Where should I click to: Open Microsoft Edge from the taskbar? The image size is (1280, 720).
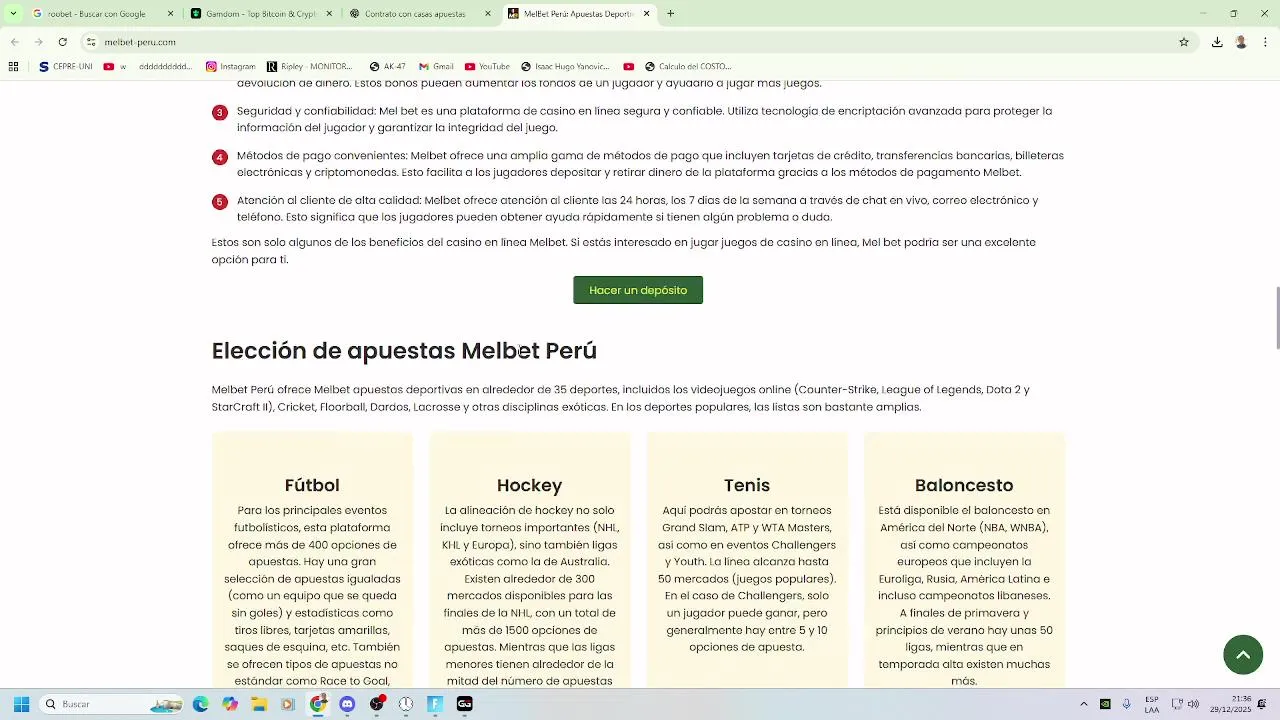201,704
